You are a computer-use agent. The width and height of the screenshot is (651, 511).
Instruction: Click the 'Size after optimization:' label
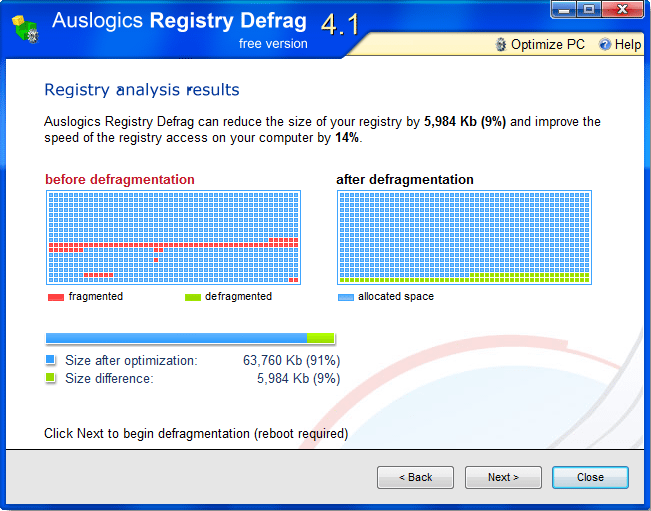(131, 360)
